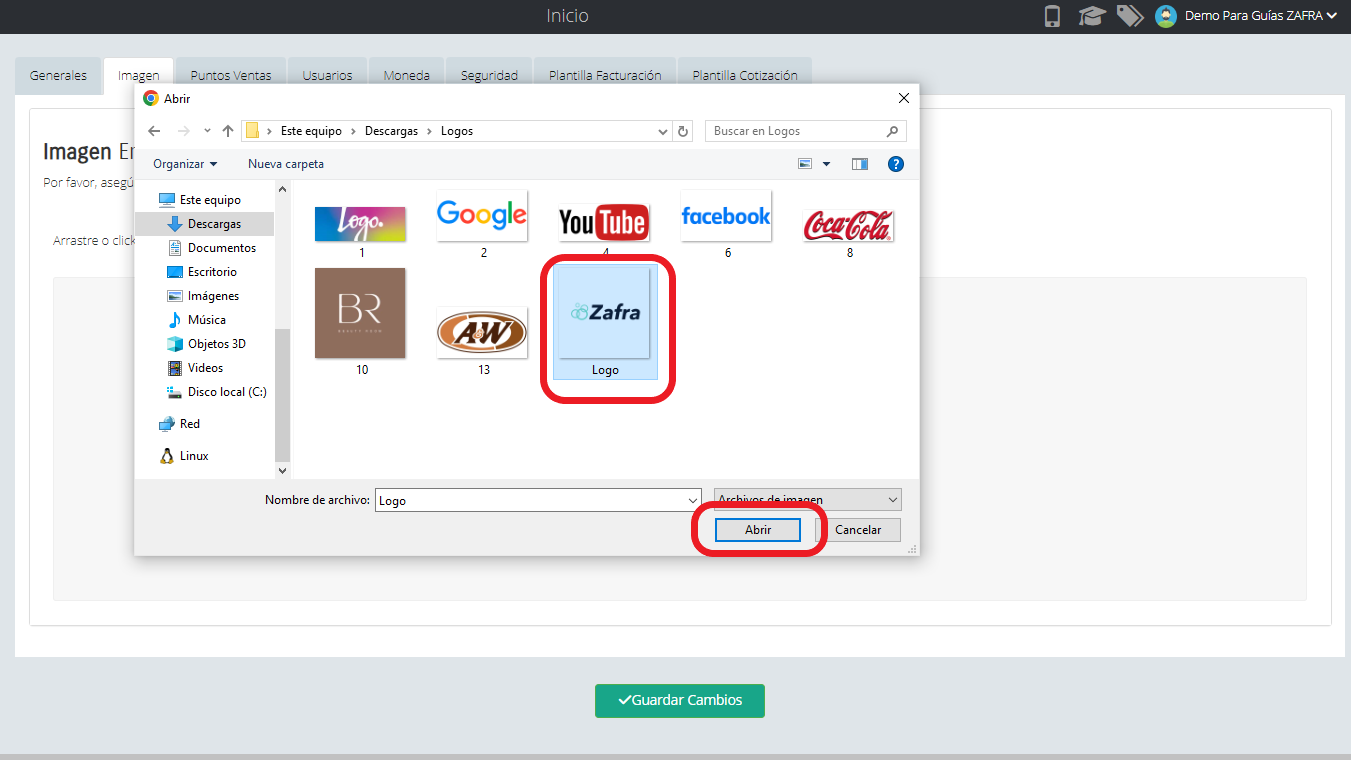Open the blue help question icon
1351x760 pixels.
[896, 164]
